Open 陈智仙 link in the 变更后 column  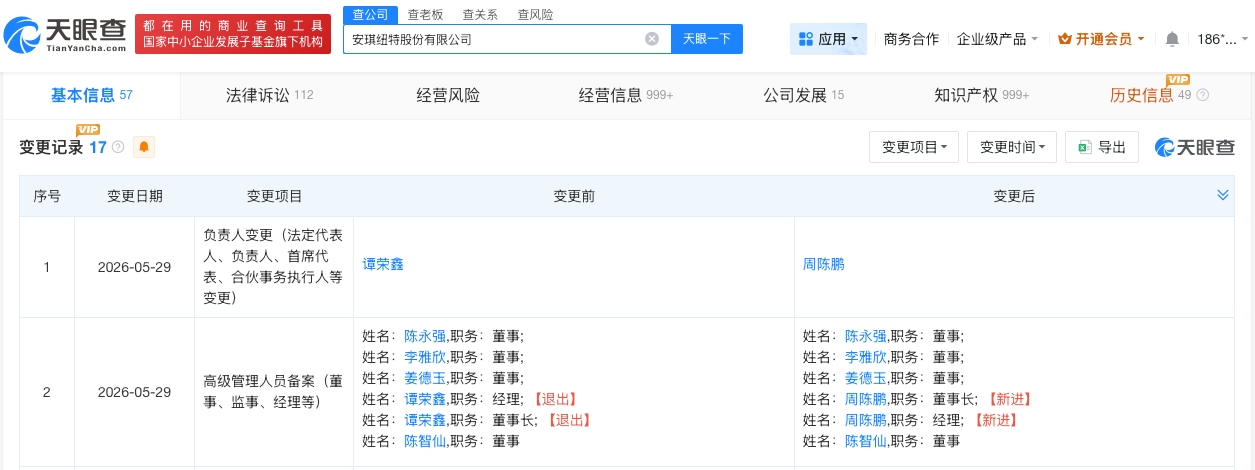coord(865,441)
